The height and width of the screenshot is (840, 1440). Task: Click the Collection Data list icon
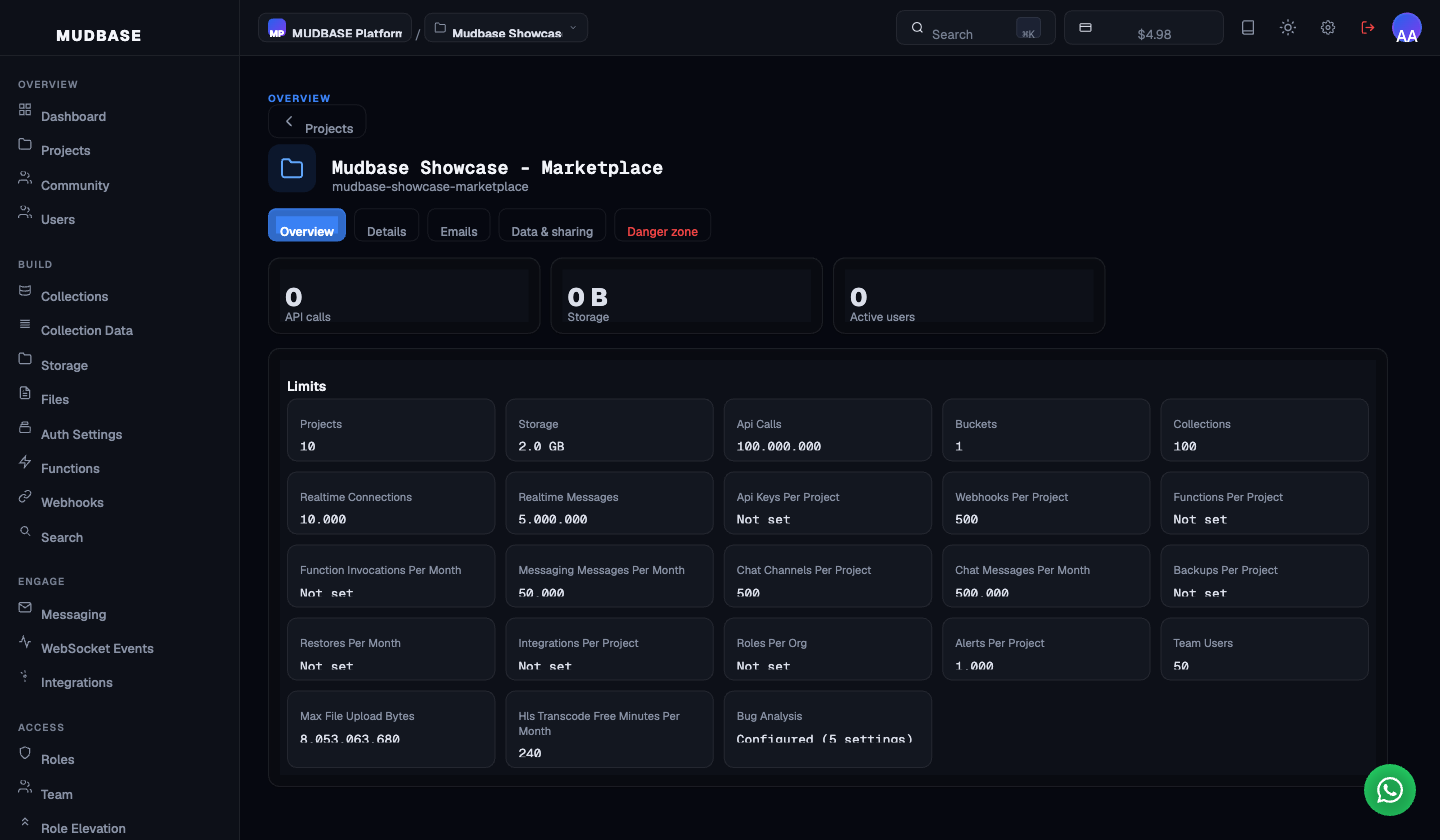click(x=25, y=323)
